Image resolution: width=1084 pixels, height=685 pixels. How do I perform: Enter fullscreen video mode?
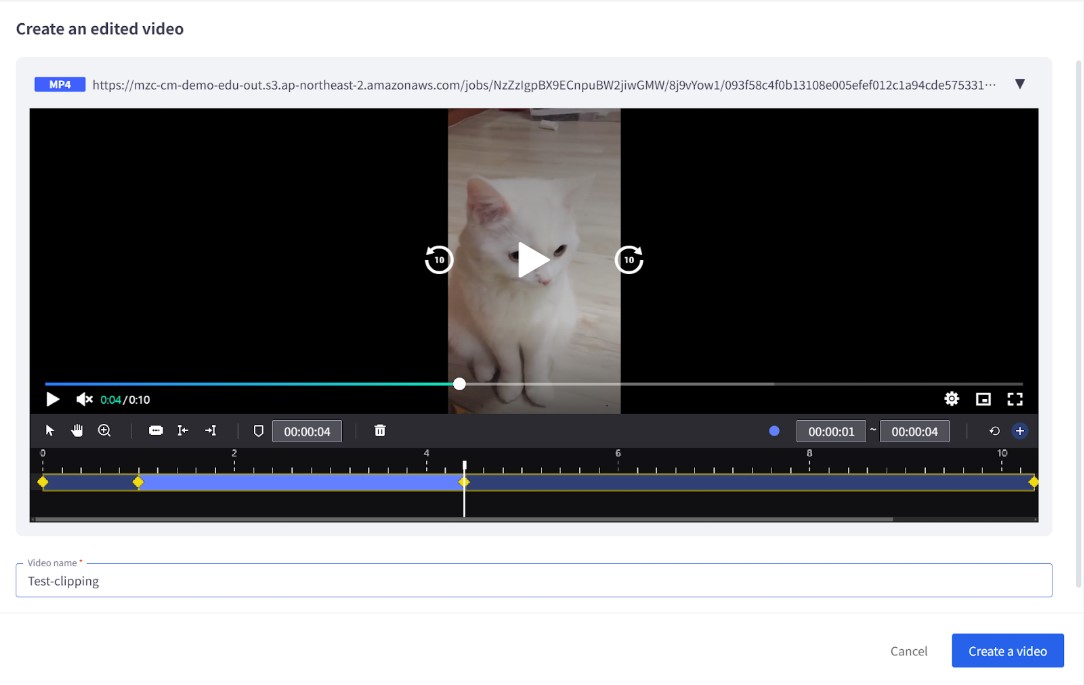[1014, 399]
